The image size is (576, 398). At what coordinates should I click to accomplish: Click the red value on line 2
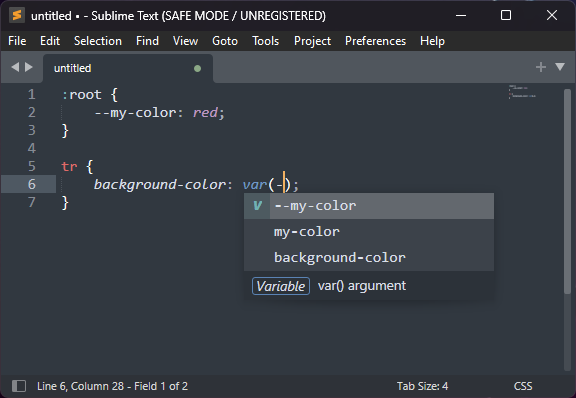point(205,112)
